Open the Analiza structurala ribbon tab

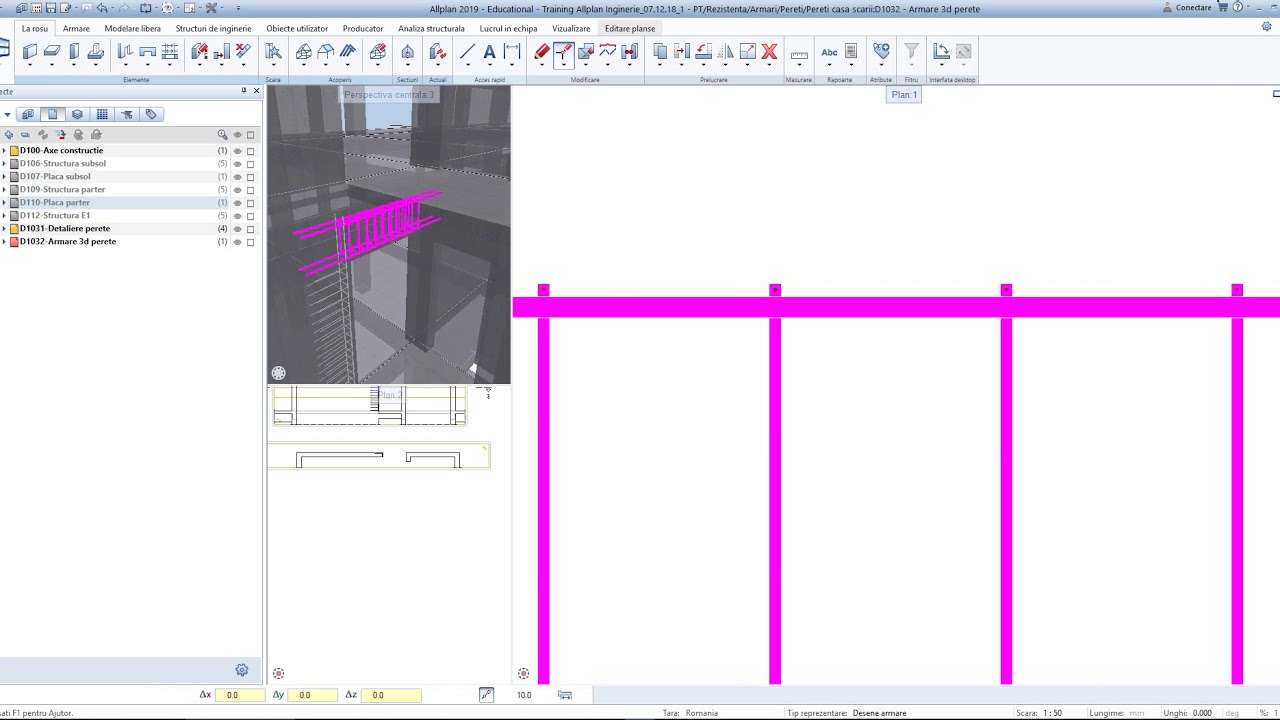click(x=431, y=28)
